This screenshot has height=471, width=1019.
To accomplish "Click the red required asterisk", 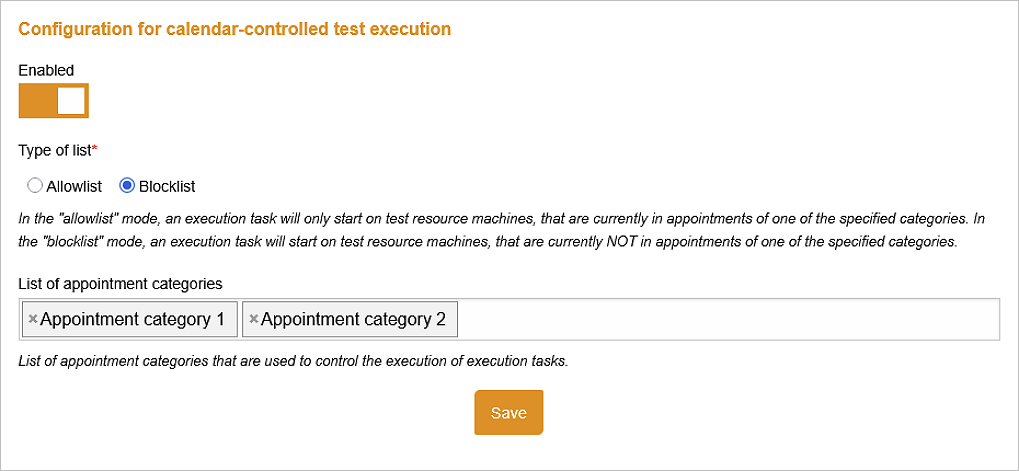I will point(94,149).
